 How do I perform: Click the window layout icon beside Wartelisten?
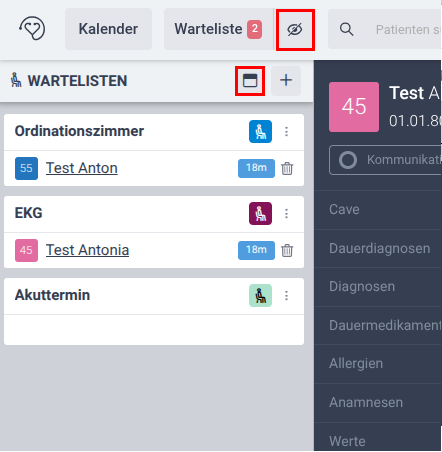250,81
